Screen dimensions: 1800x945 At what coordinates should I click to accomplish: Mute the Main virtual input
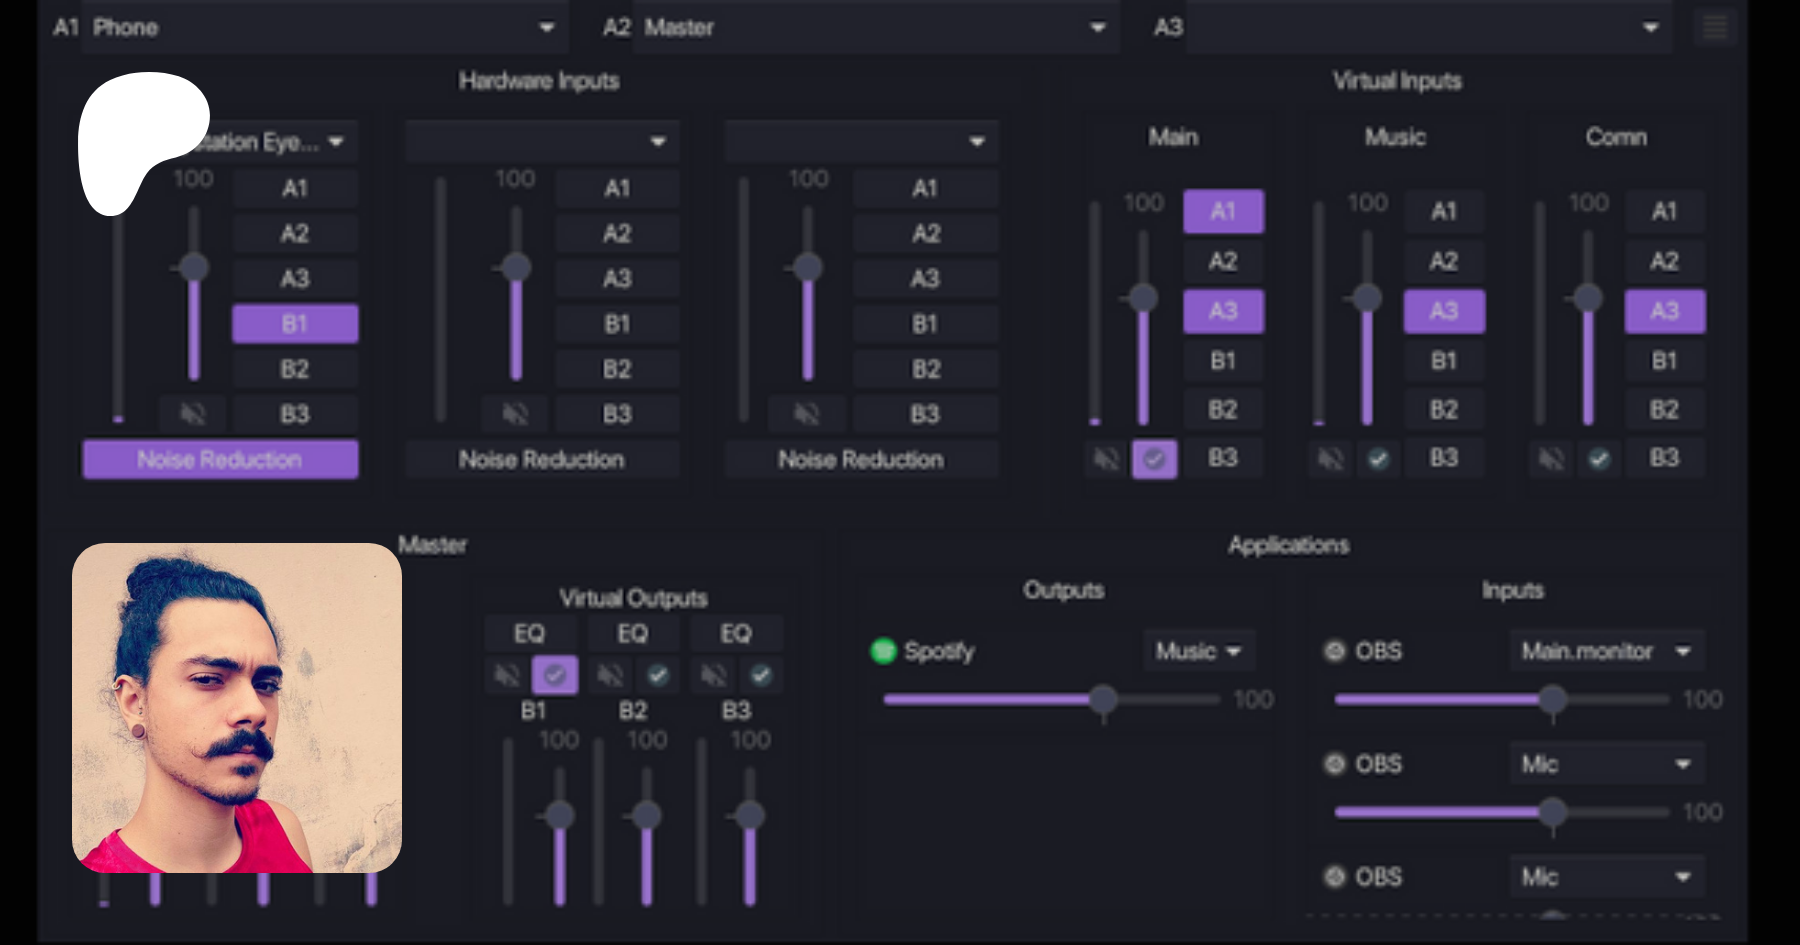[x=1106, y=459]
